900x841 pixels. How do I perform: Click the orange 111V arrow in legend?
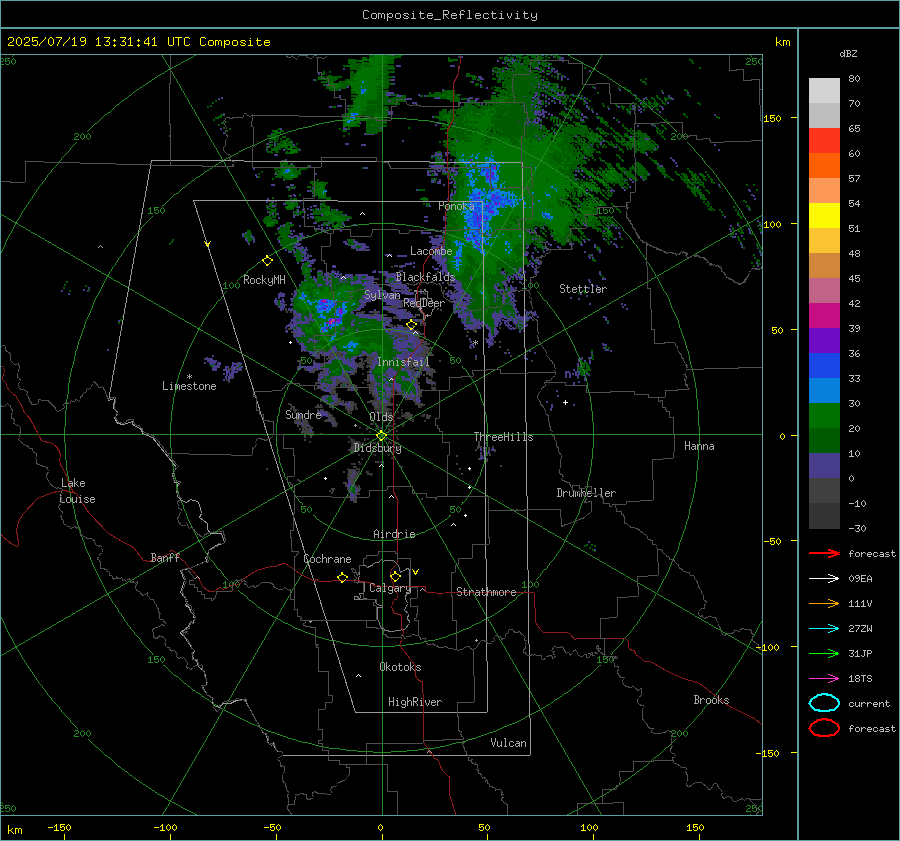pos(824,603)
